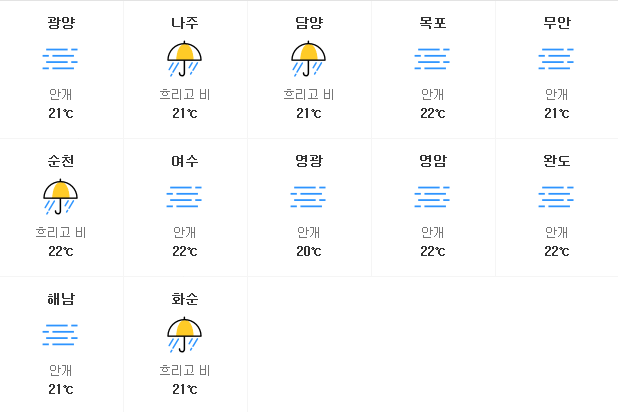Viewport: 618px width, 412px height.
Task: Click the fog icon for 완도
Action: point(557,197)
